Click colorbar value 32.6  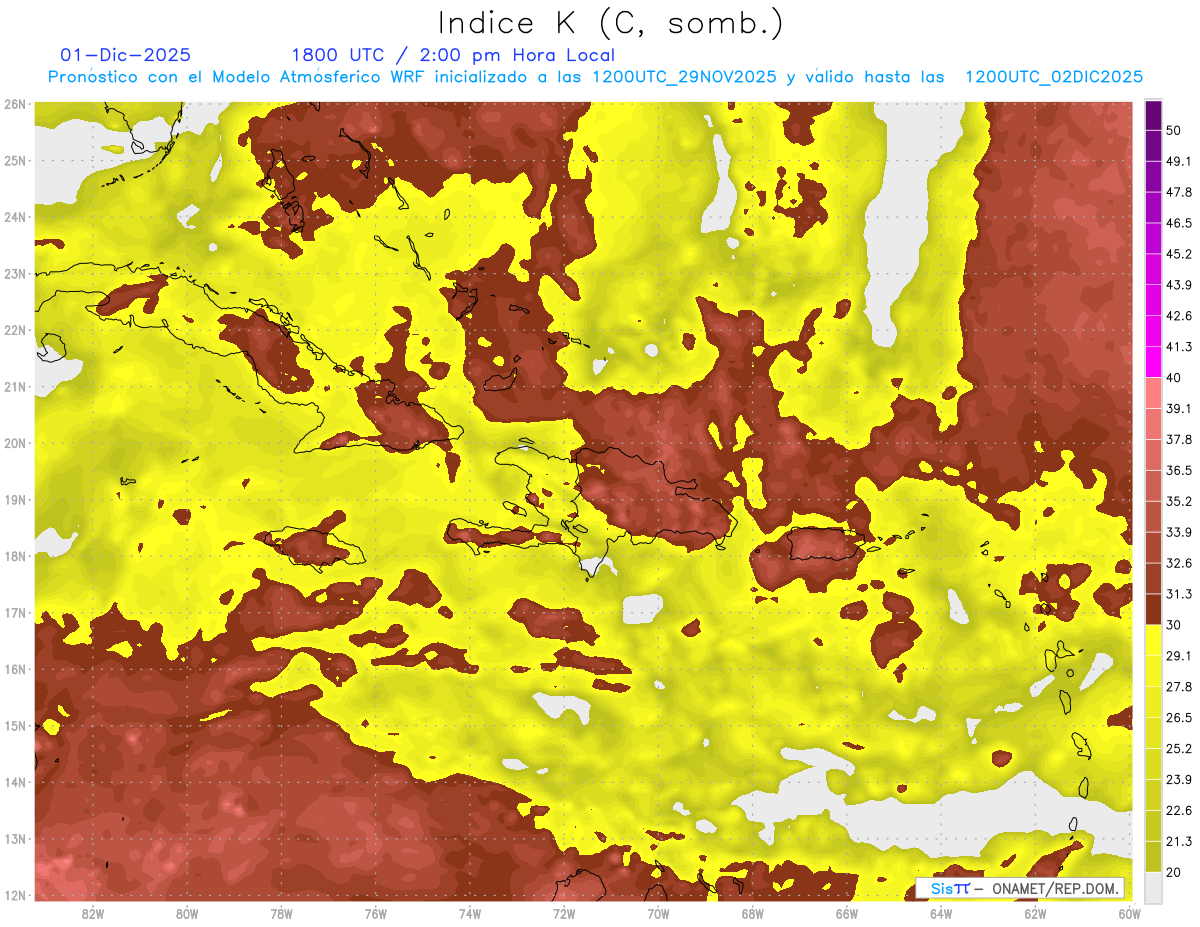tap(1178, 563)
